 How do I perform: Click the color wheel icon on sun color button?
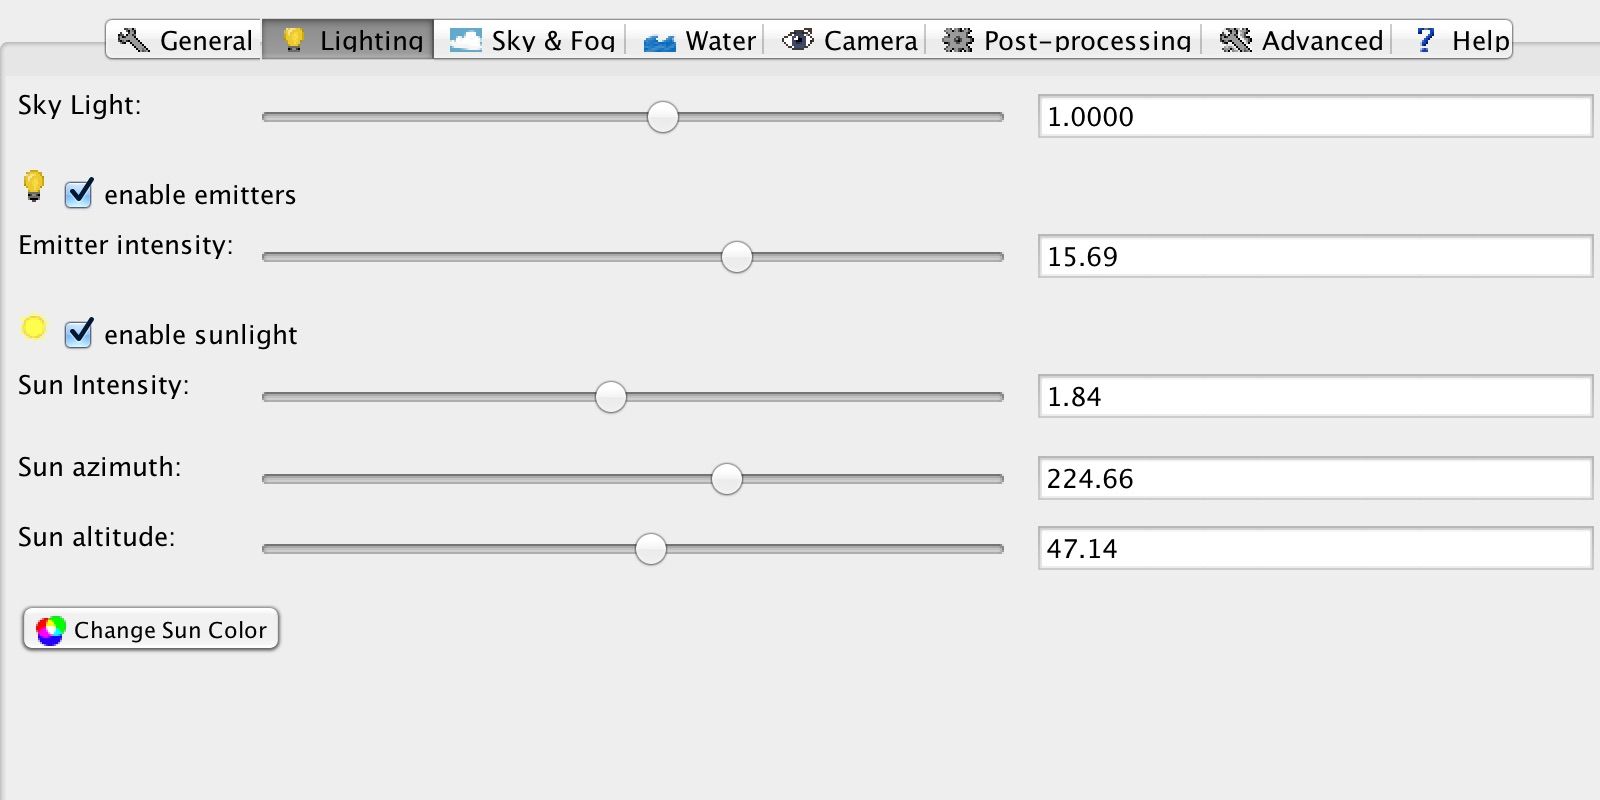pos(50,630)
